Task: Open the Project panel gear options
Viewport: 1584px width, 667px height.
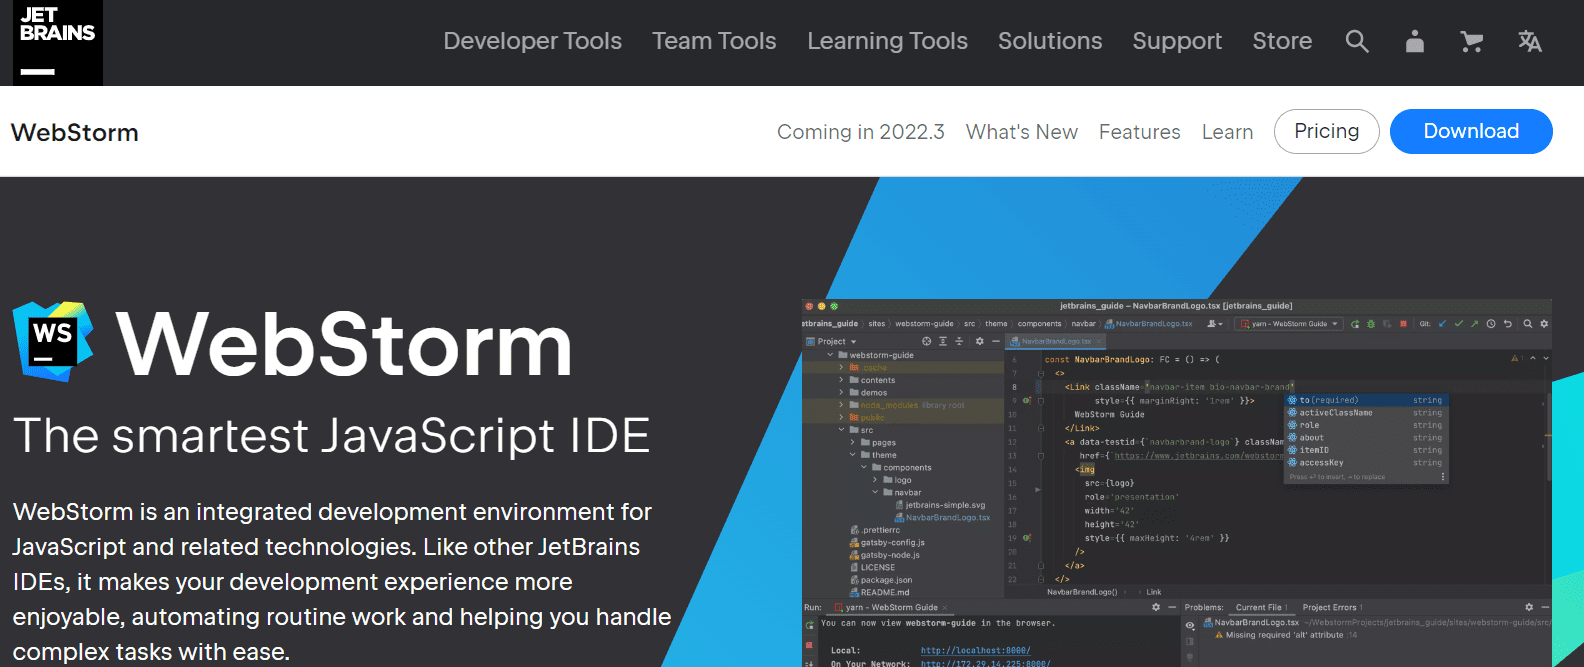Action: (980, 341)
